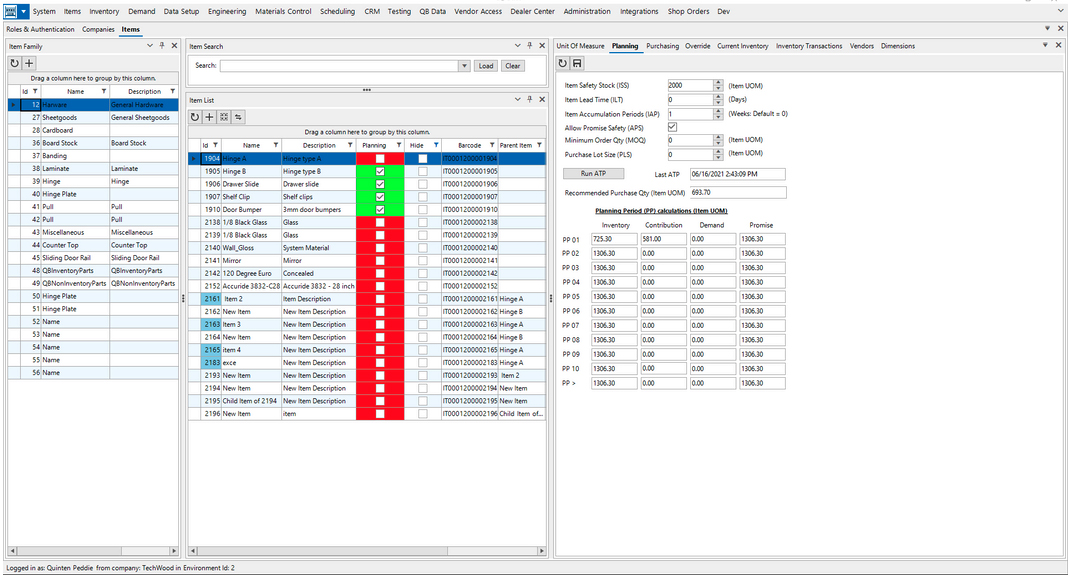The height and width of the screenshot is (577, 1070).
Task: Uncheck Planning for Shelf Clip
Action: 380,197
